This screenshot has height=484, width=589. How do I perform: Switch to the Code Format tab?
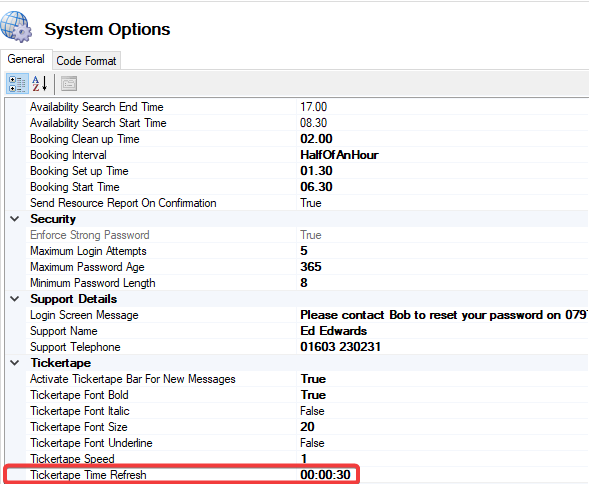(x=86, y=61)
